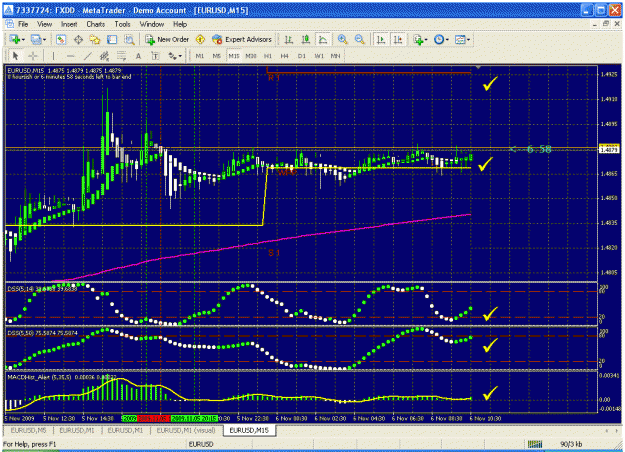The image size is (625, 452).
Task: Open the Window menu
Action: (x=152, y=24)
